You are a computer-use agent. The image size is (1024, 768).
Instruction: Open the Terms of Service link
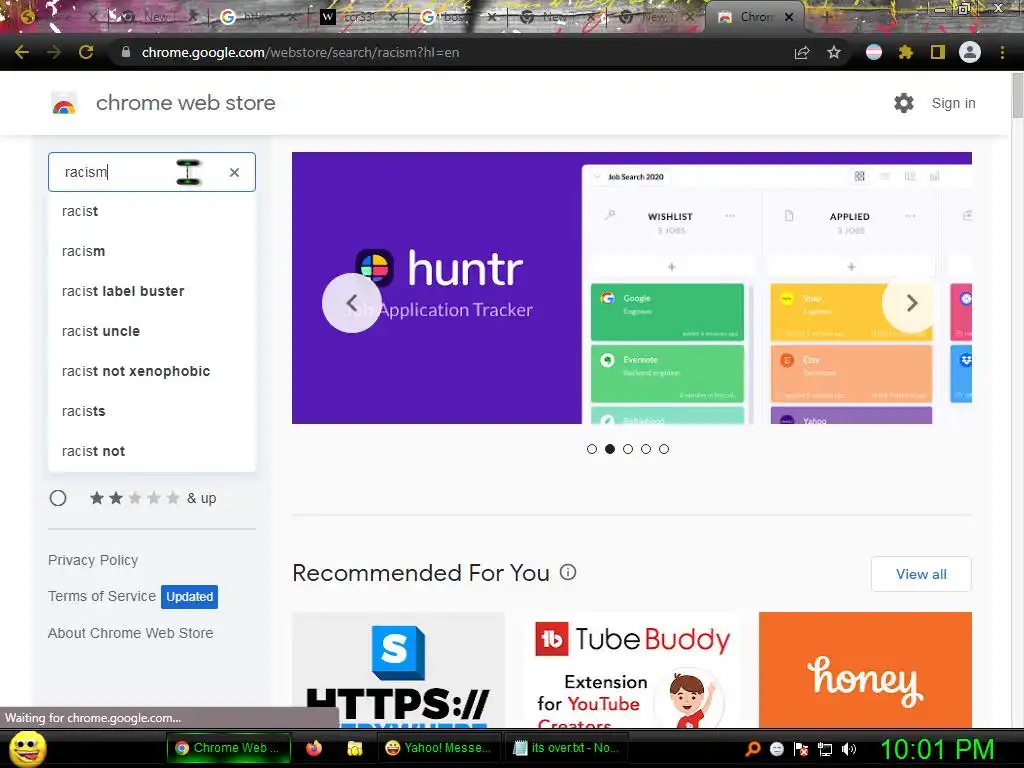102,596
